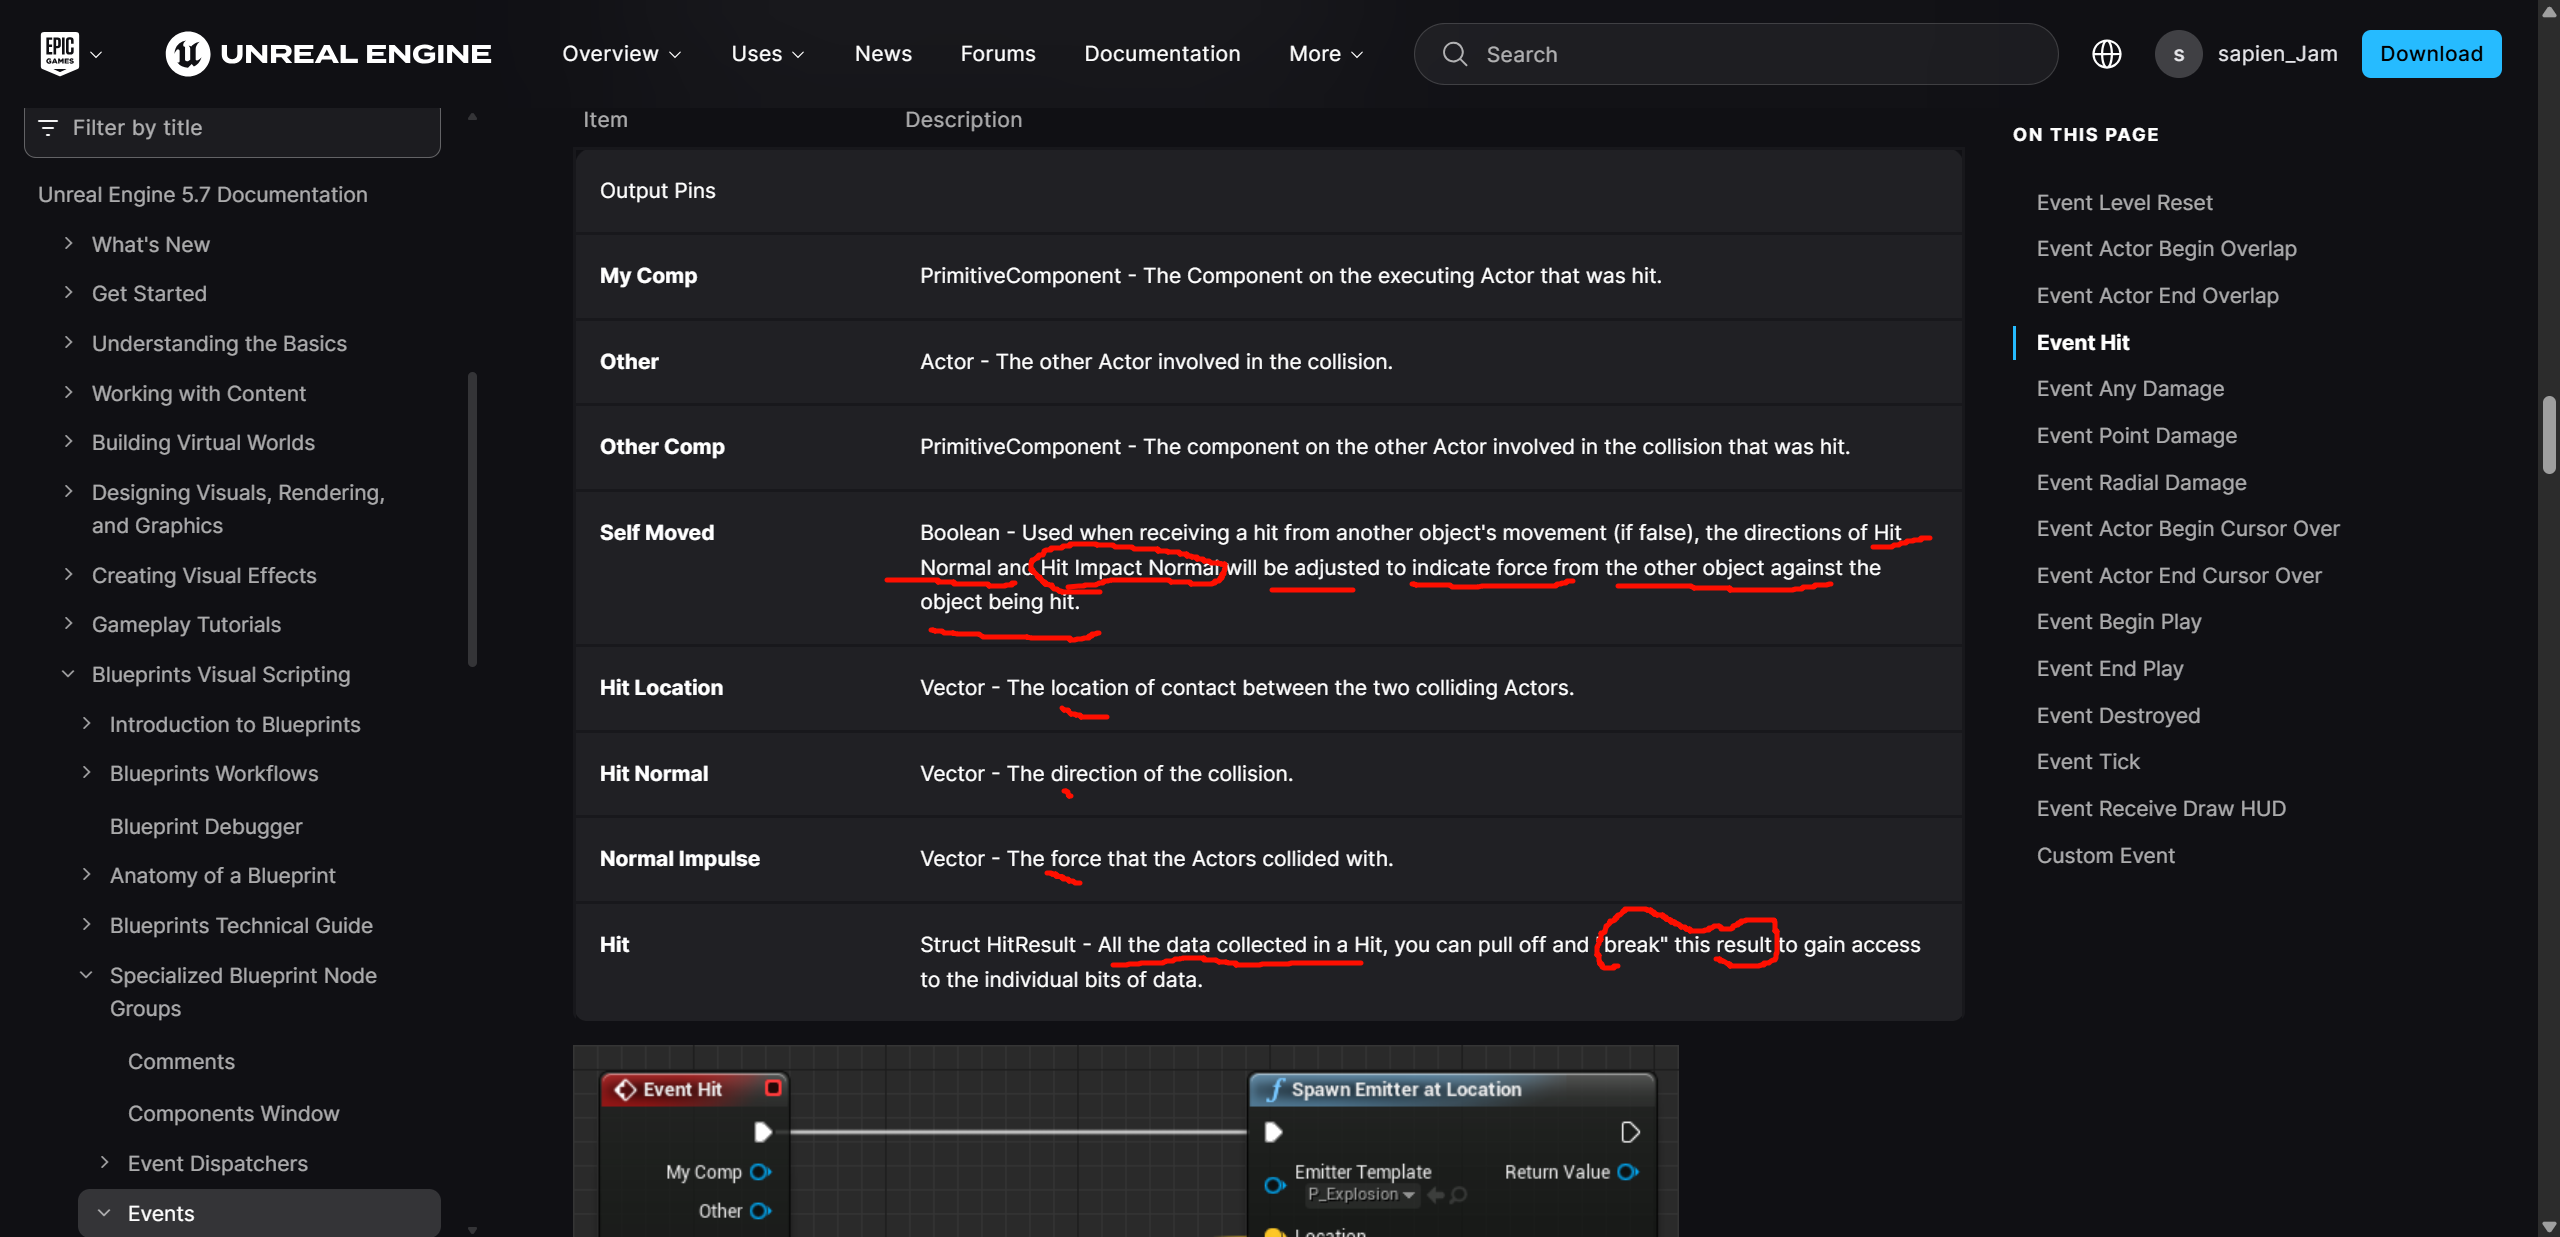2560x1237 pixels.
Task: Click the Return Value output pin
Action: click(x=1628, y=1172)
